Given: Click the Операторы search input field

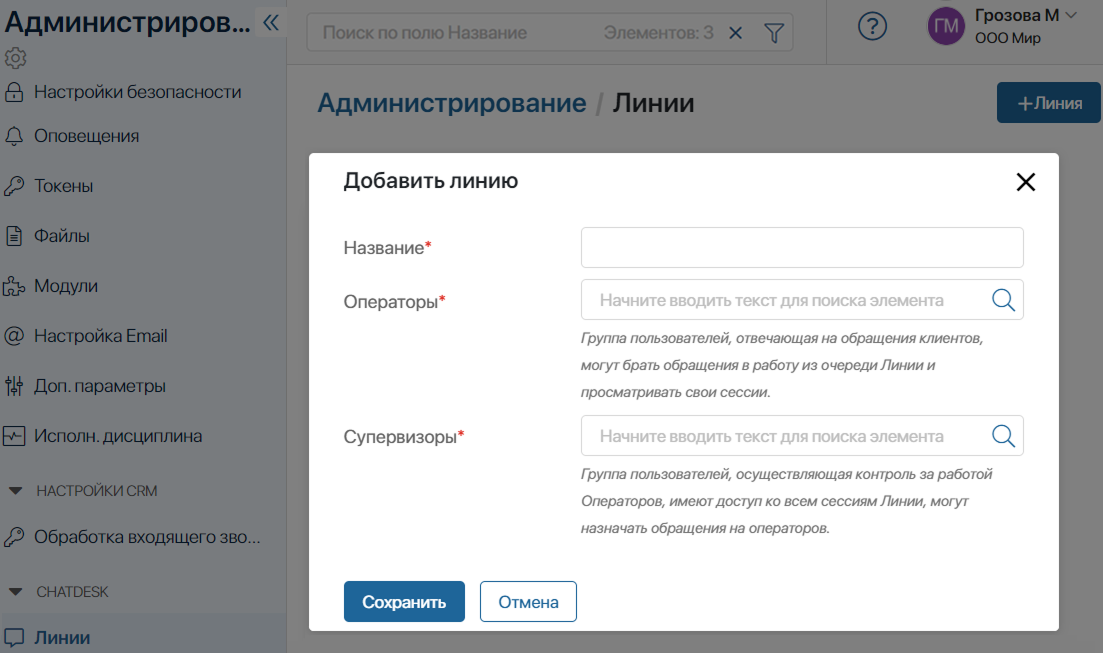Looking at the screenshot, I should (785, 300).
